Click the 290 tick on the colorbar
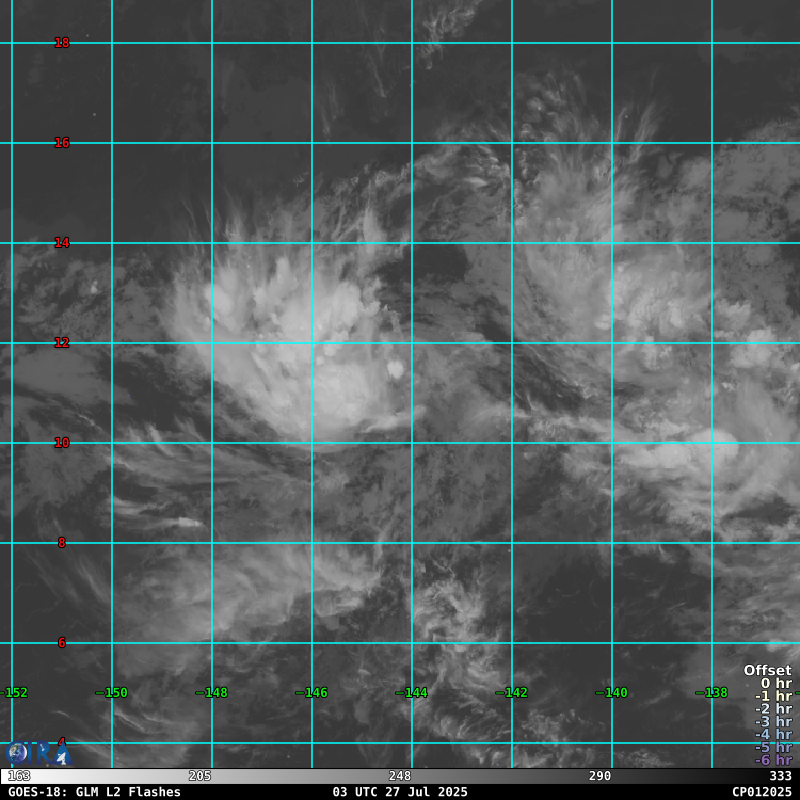This screenshot has height=800, width=800. click(600, 776)
